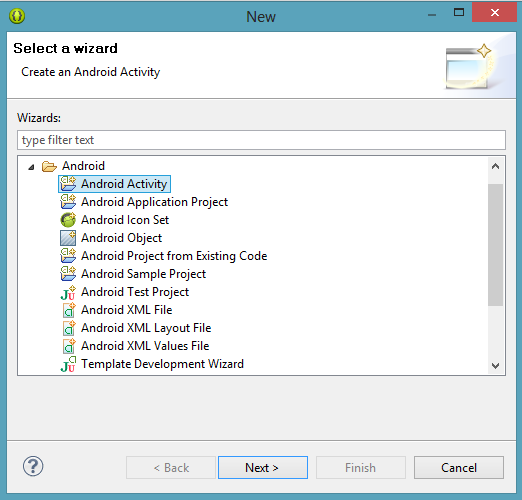The height and width of the screenshot is (500, 522).
Task: Select the Android folder label
Action: pyautogui.click(x=83, y=166)
